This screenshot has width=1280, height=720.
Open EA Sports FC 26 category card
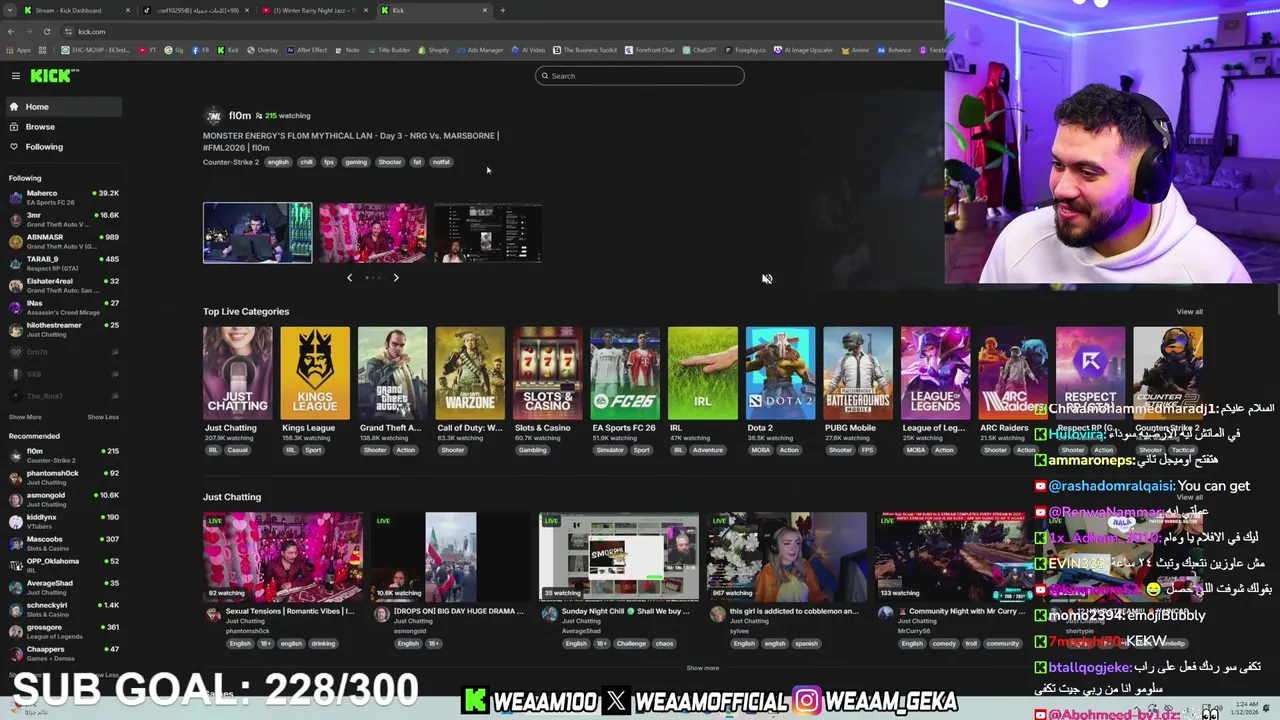(x=625, y=373)
